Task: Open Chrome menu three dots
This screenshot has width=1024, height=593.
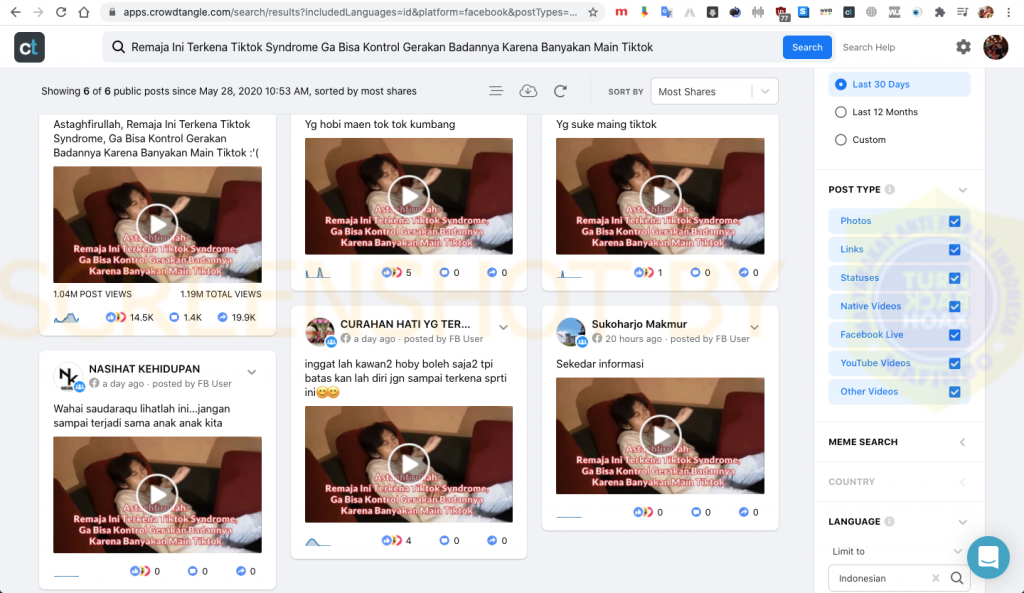Action: coord(1009,12)
